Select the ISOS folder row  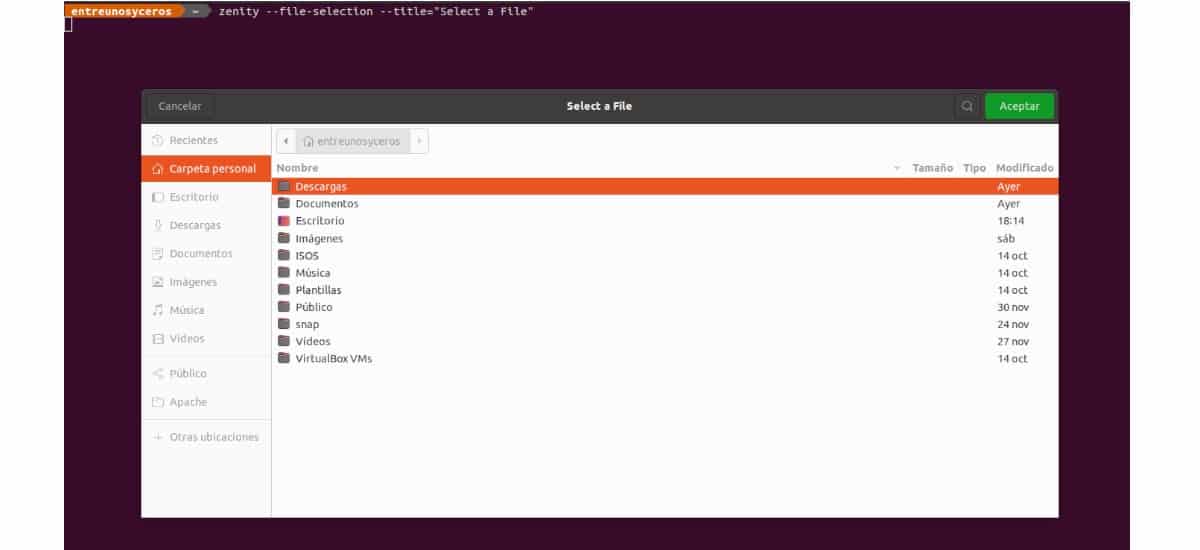[x=306, y=255]
